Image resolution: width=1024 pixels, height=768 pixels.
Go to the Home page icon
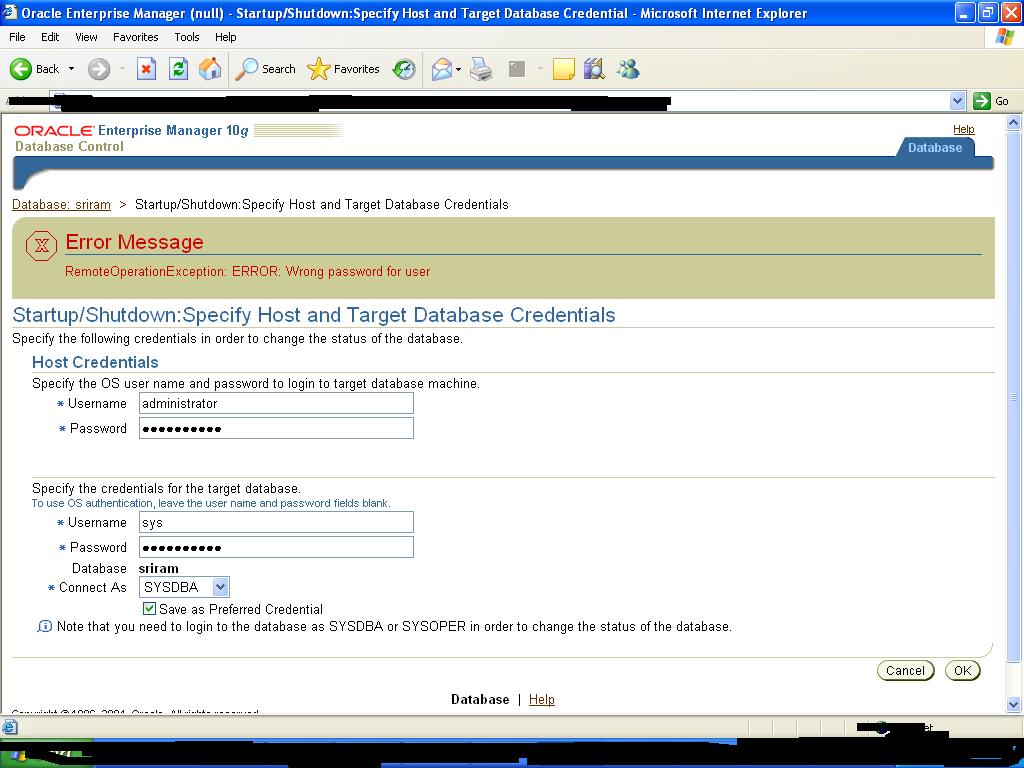[210, 69]
